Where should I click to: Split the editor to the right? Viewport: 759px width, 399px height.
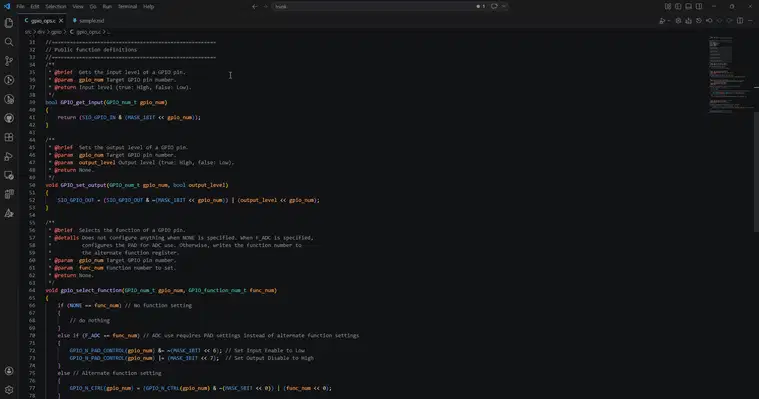tap(740, 21)
